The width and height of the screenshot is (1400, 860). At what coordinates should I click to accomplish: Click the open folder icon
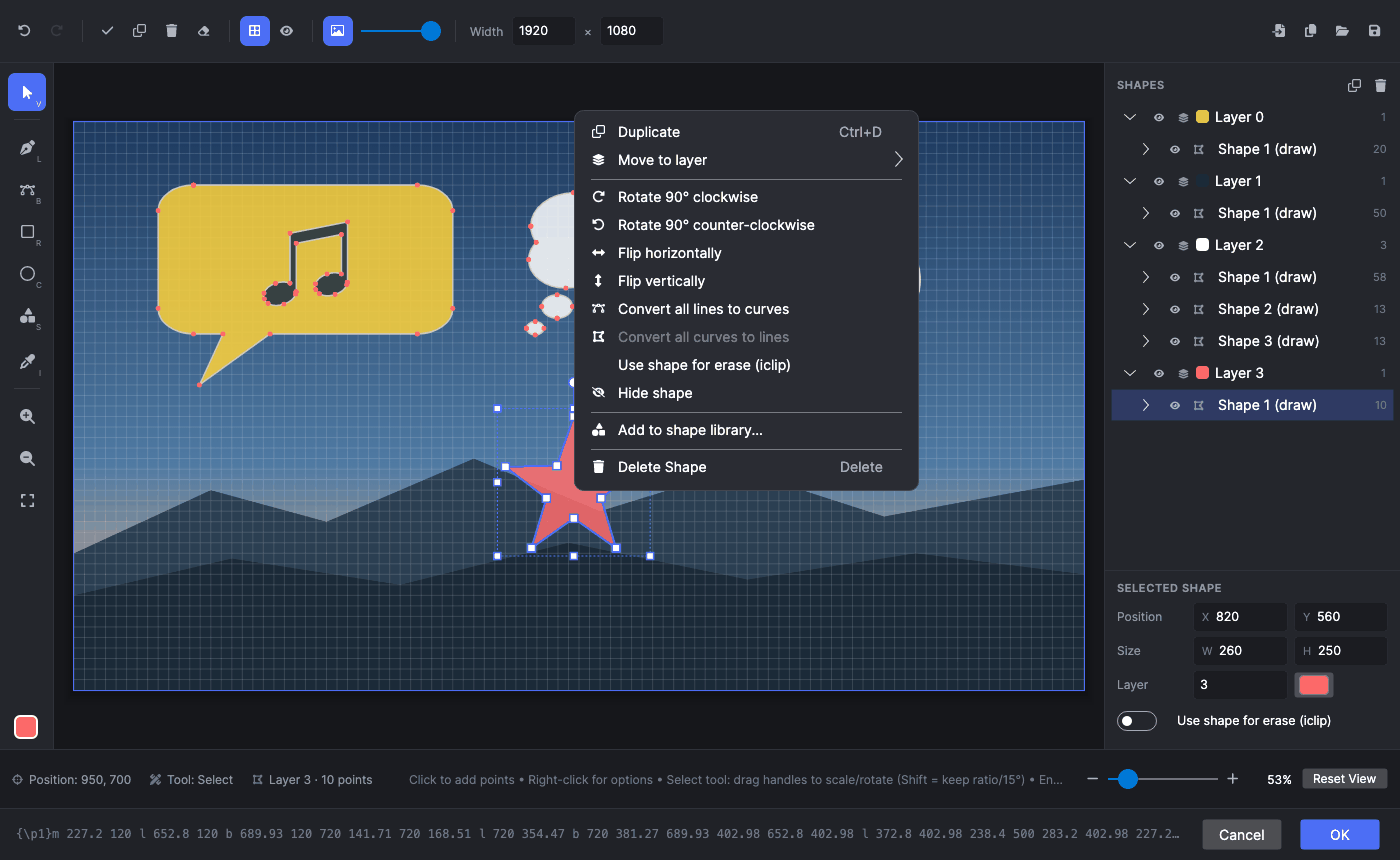point(1342,31)
